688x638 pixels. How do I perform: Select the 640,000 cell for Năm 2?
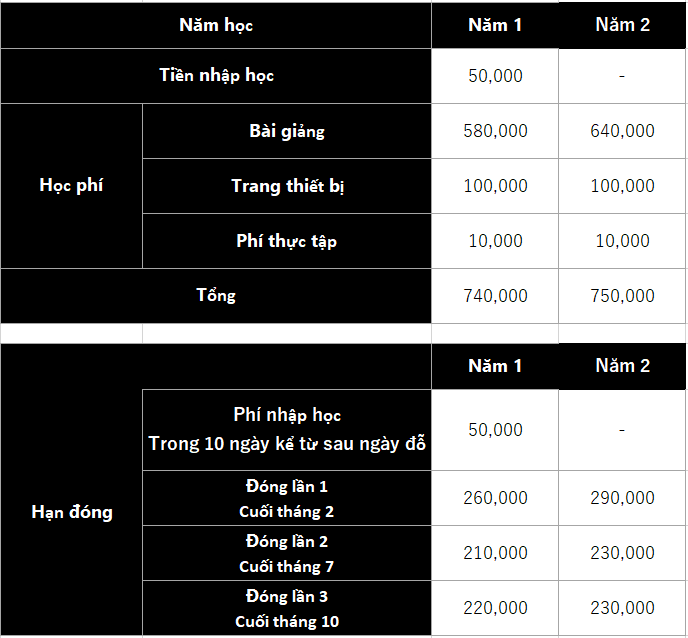(x=622, y=131)
